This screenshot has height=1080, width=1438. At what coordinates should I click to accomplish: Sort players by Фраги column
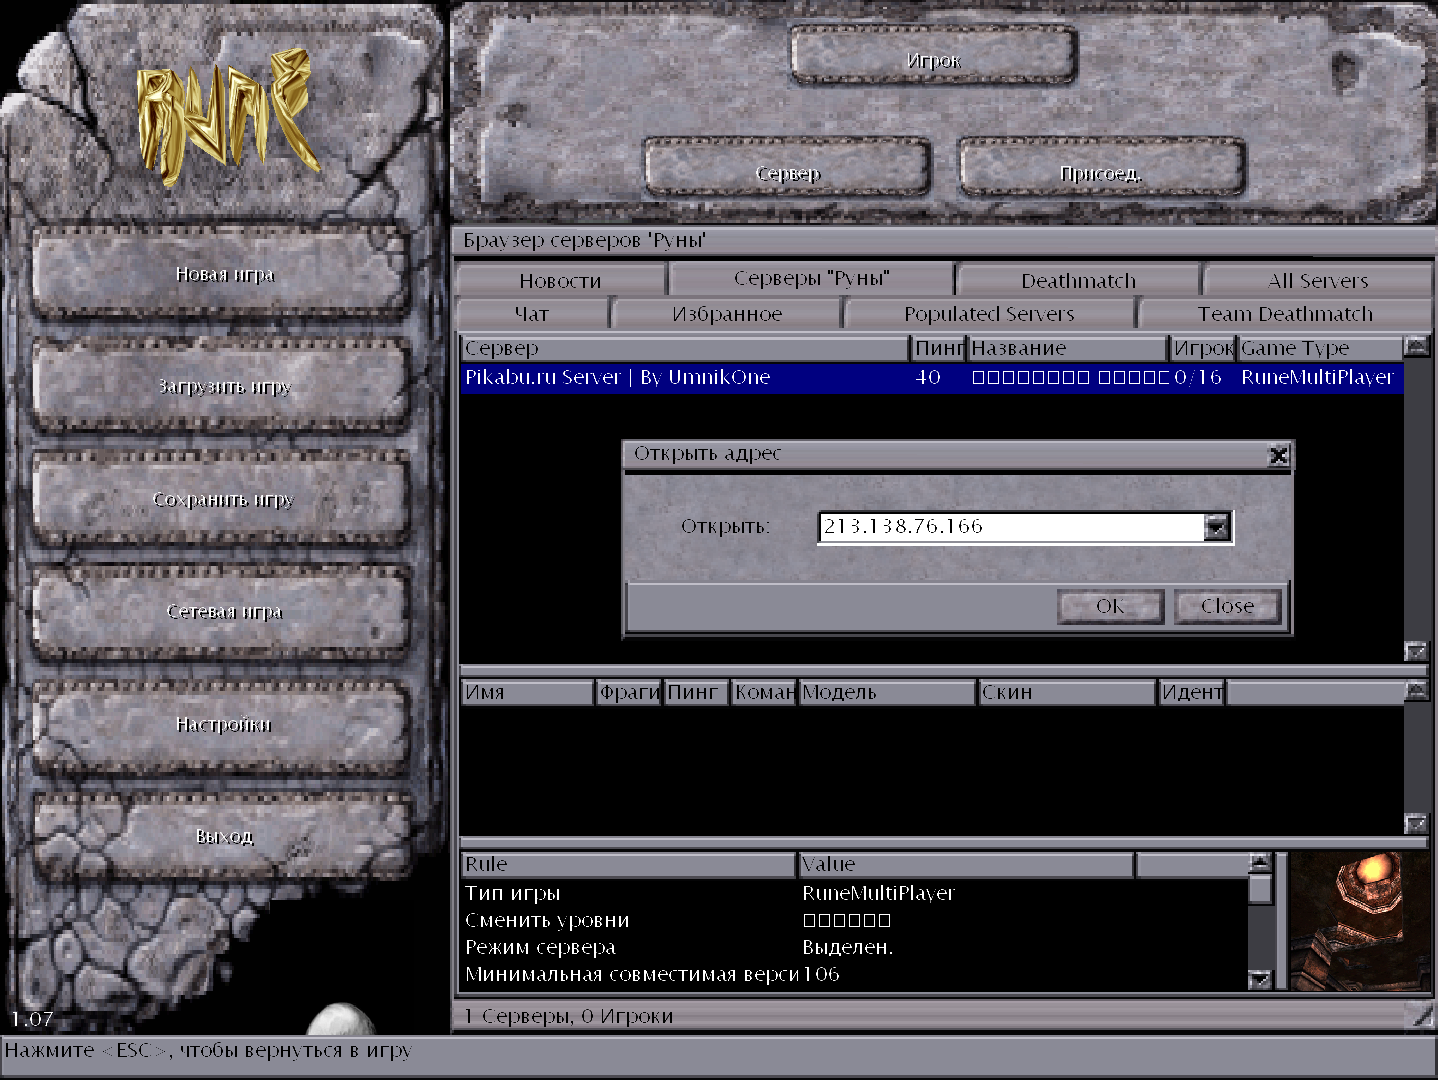(629, 692)
